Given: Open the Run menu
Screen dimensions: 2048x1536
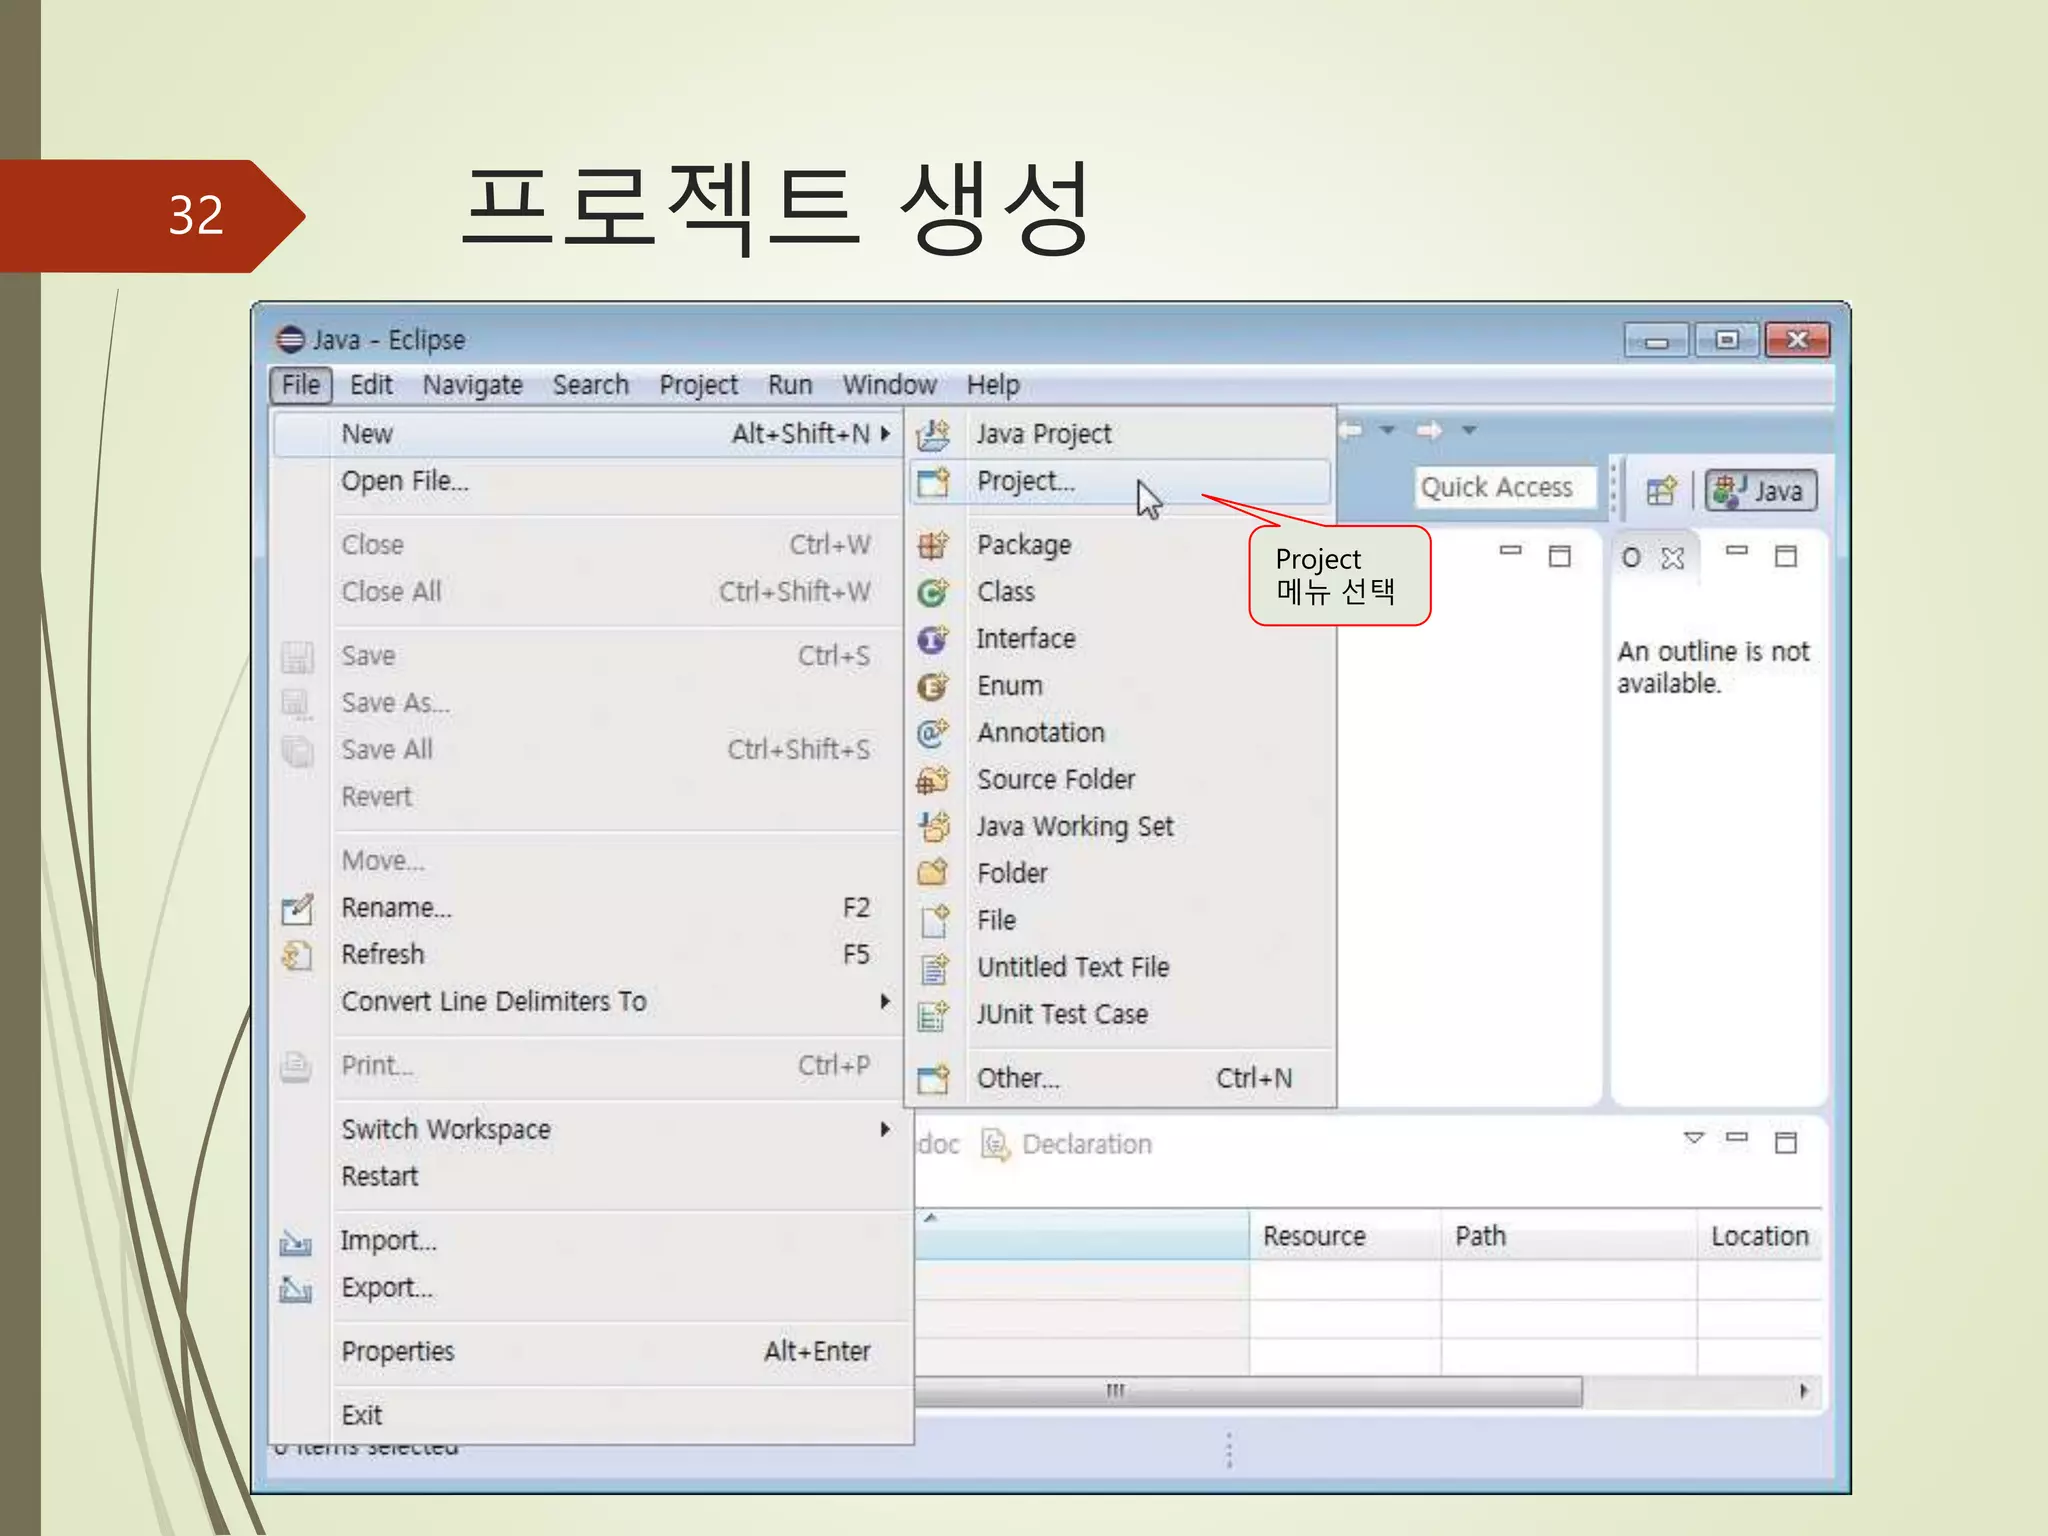Looking at the screenshot, I should (x=790, y=385).
